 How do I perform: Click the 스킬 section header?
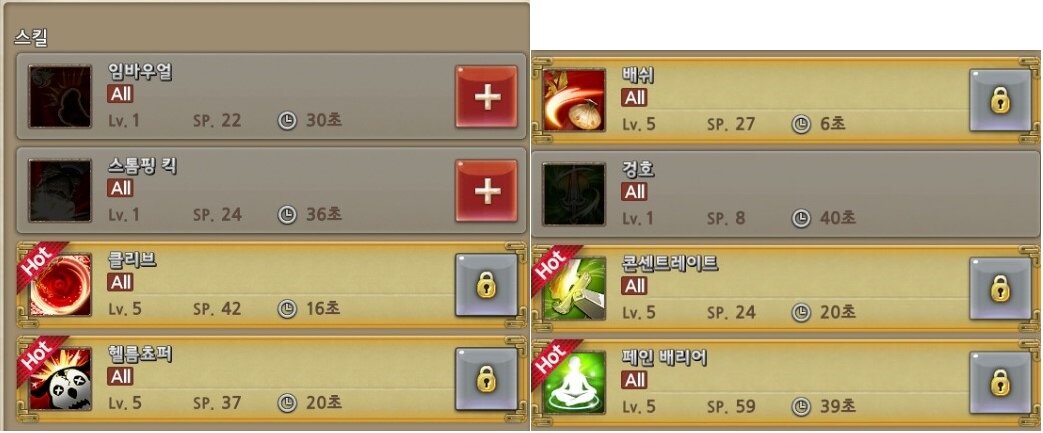tap(31, 37)
